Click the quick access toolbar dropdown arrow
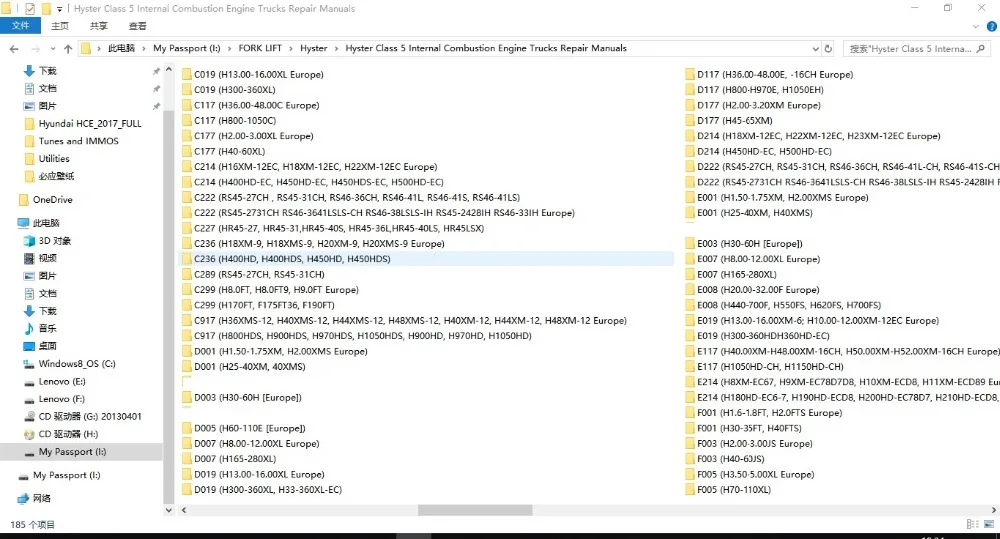The image size is (1000, 539). point(59,9)
